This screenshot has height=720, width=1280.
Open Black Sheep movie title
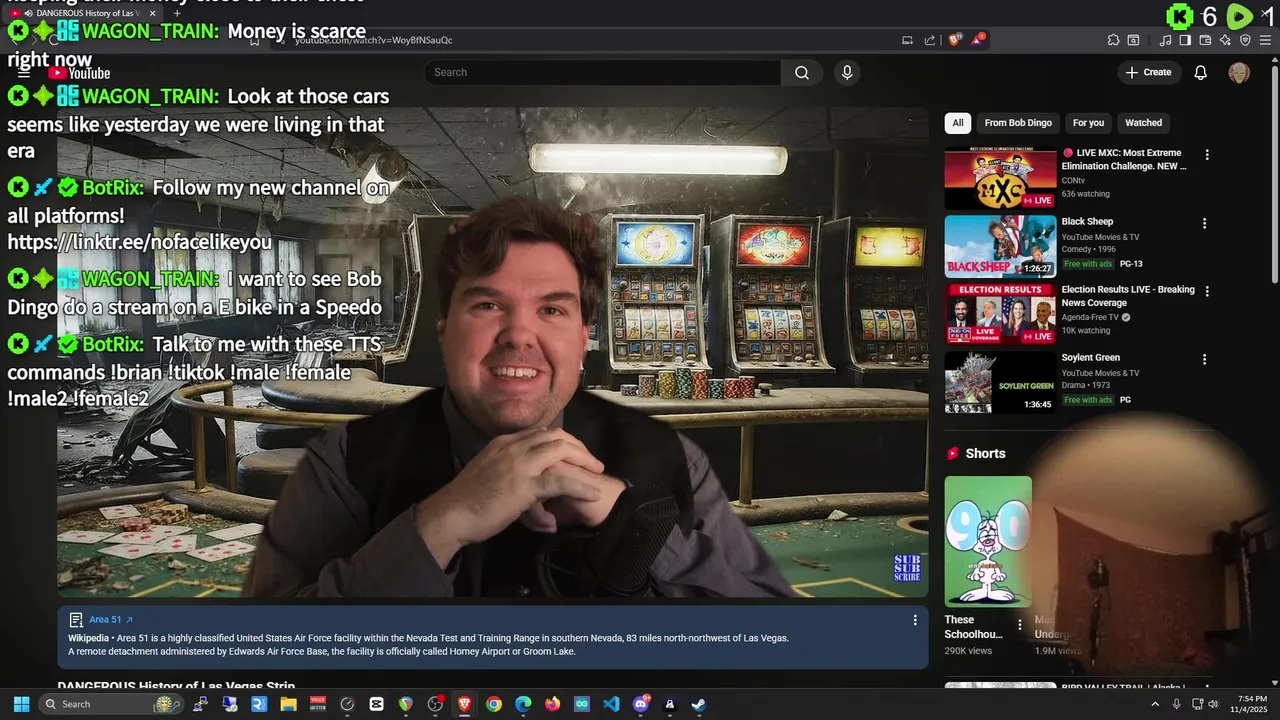pos(1087,222)
